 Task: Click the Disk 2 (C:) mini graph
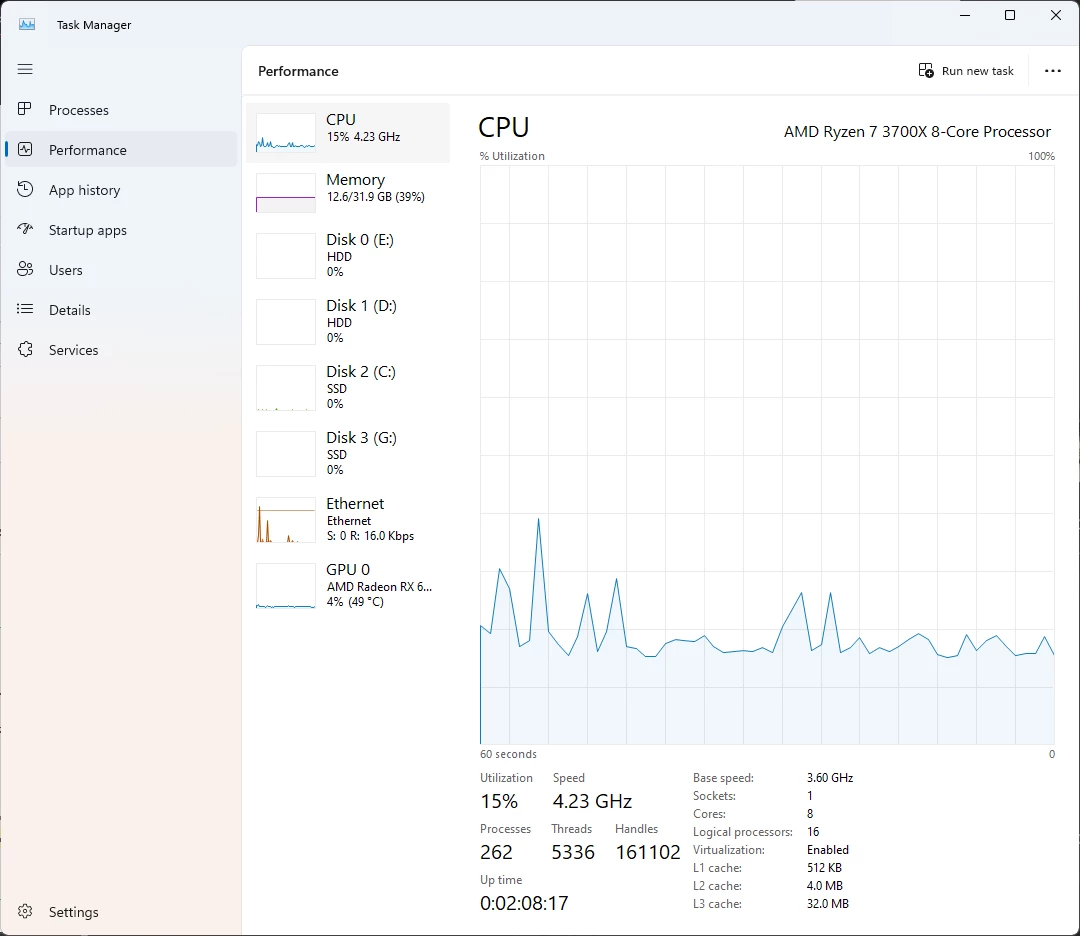(x=286, y=388)
